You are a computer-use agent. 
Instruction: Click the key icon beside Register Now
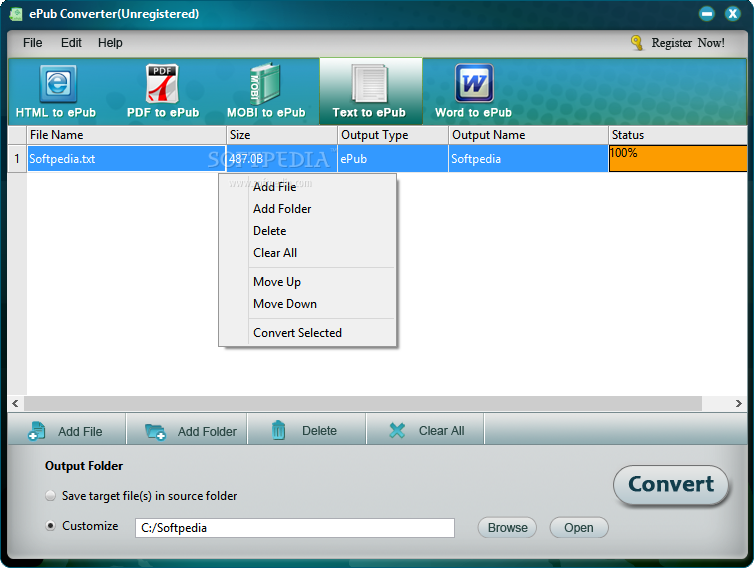[x=637, y=43]
